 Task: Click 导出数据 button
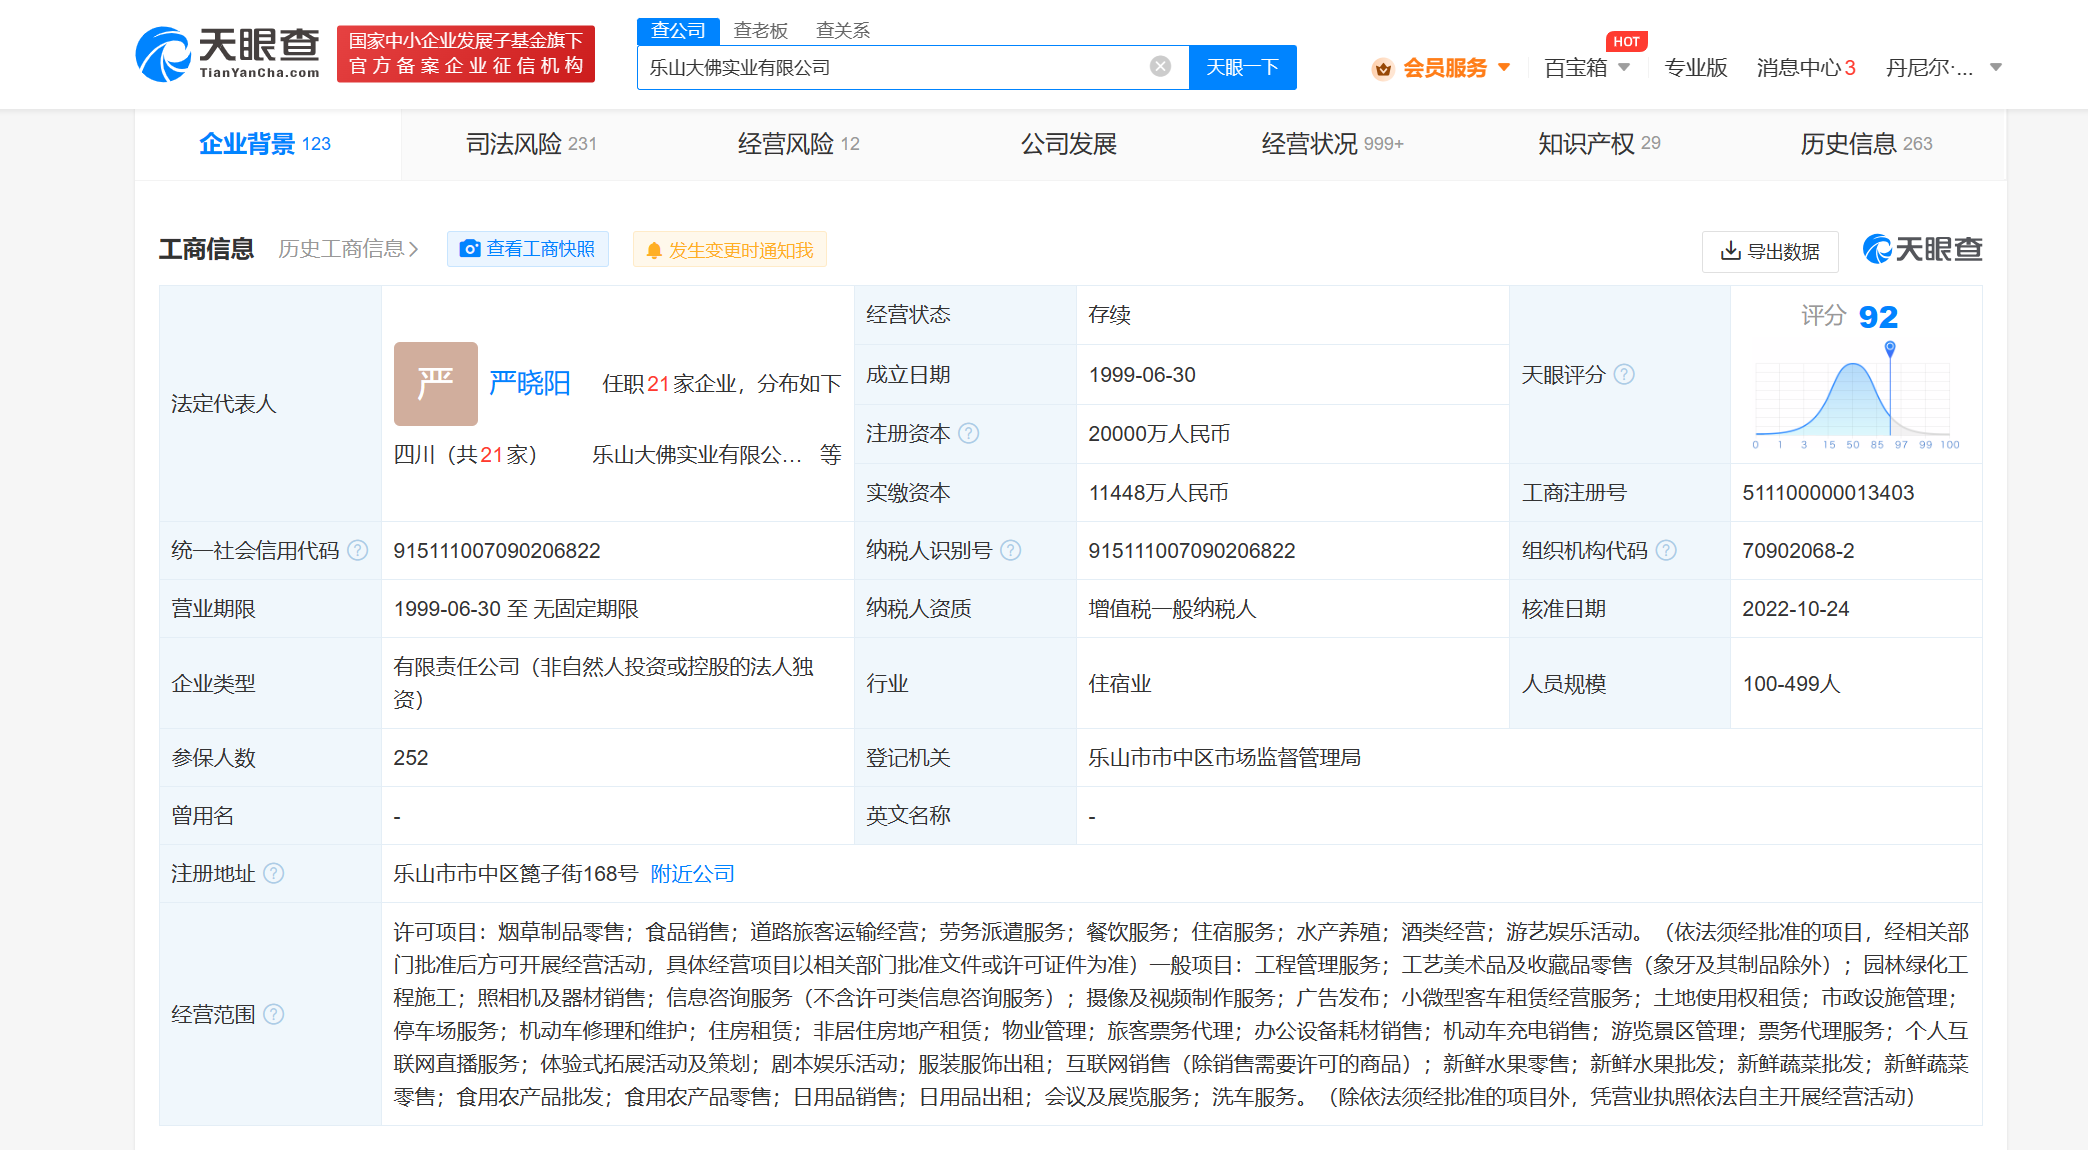pyautogui.click(x=1770, y=251)
